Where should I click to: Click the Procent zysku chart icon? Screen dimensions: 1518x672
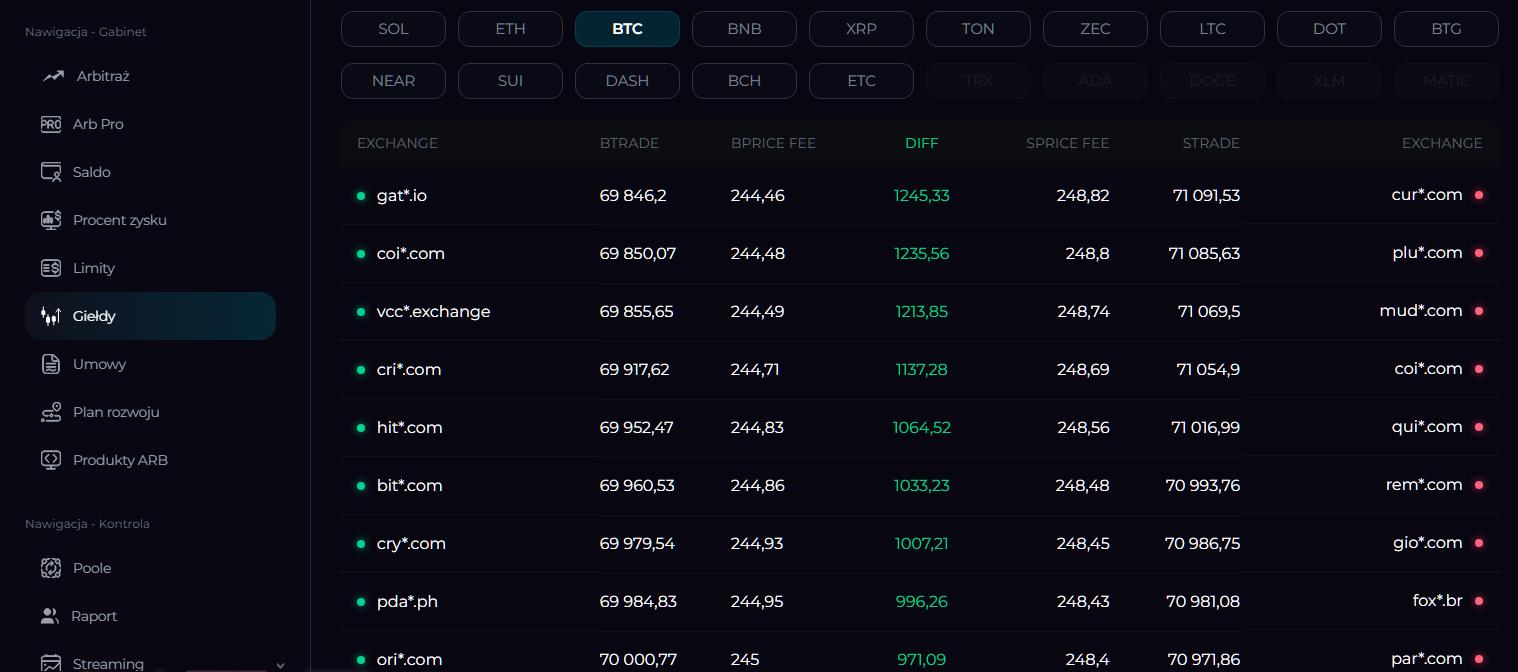click(x=51, y=220)
